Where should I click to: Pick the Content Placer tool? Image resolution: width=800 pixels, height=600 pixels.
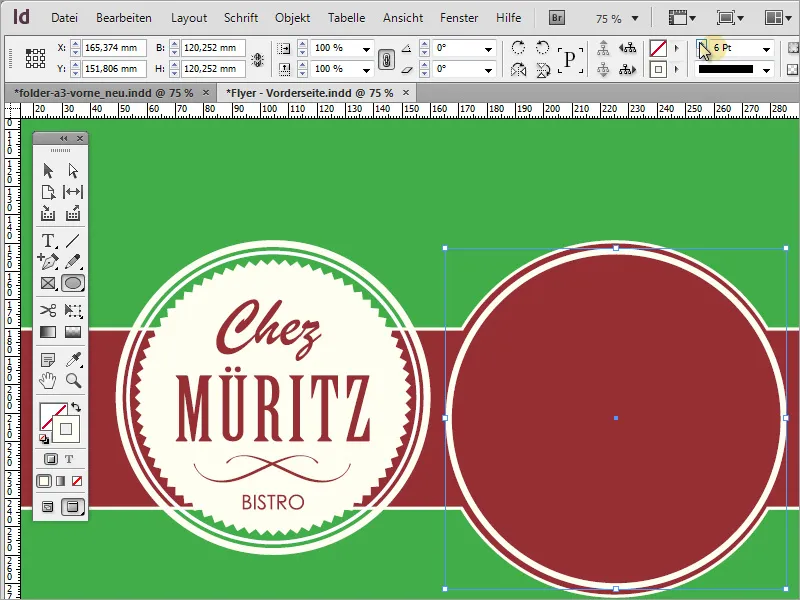pyautogui.click(x=73, y=213)
